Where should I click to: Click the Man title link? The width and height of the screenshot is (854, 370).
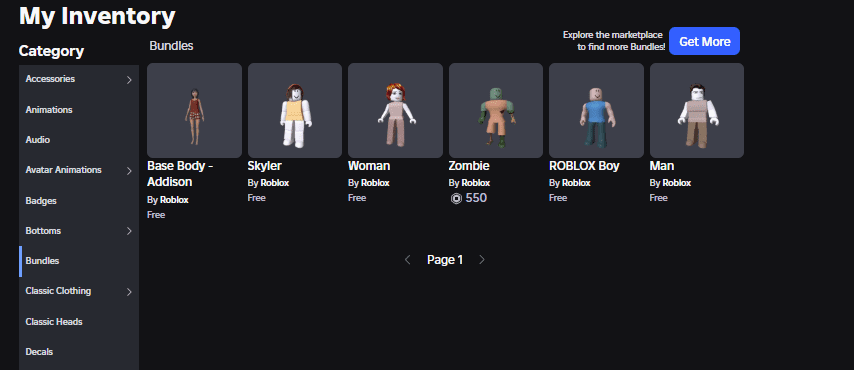point(662,166)
